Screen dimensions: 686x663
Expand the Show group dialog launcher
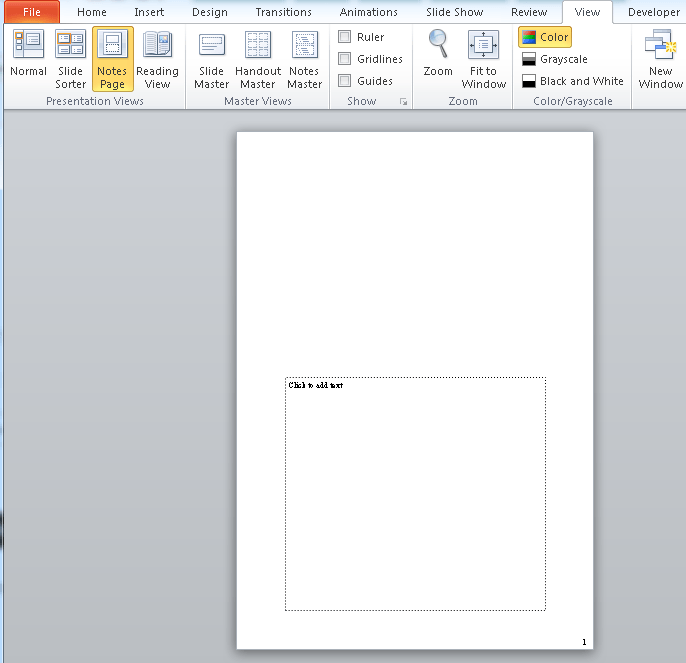pos(404,102)
